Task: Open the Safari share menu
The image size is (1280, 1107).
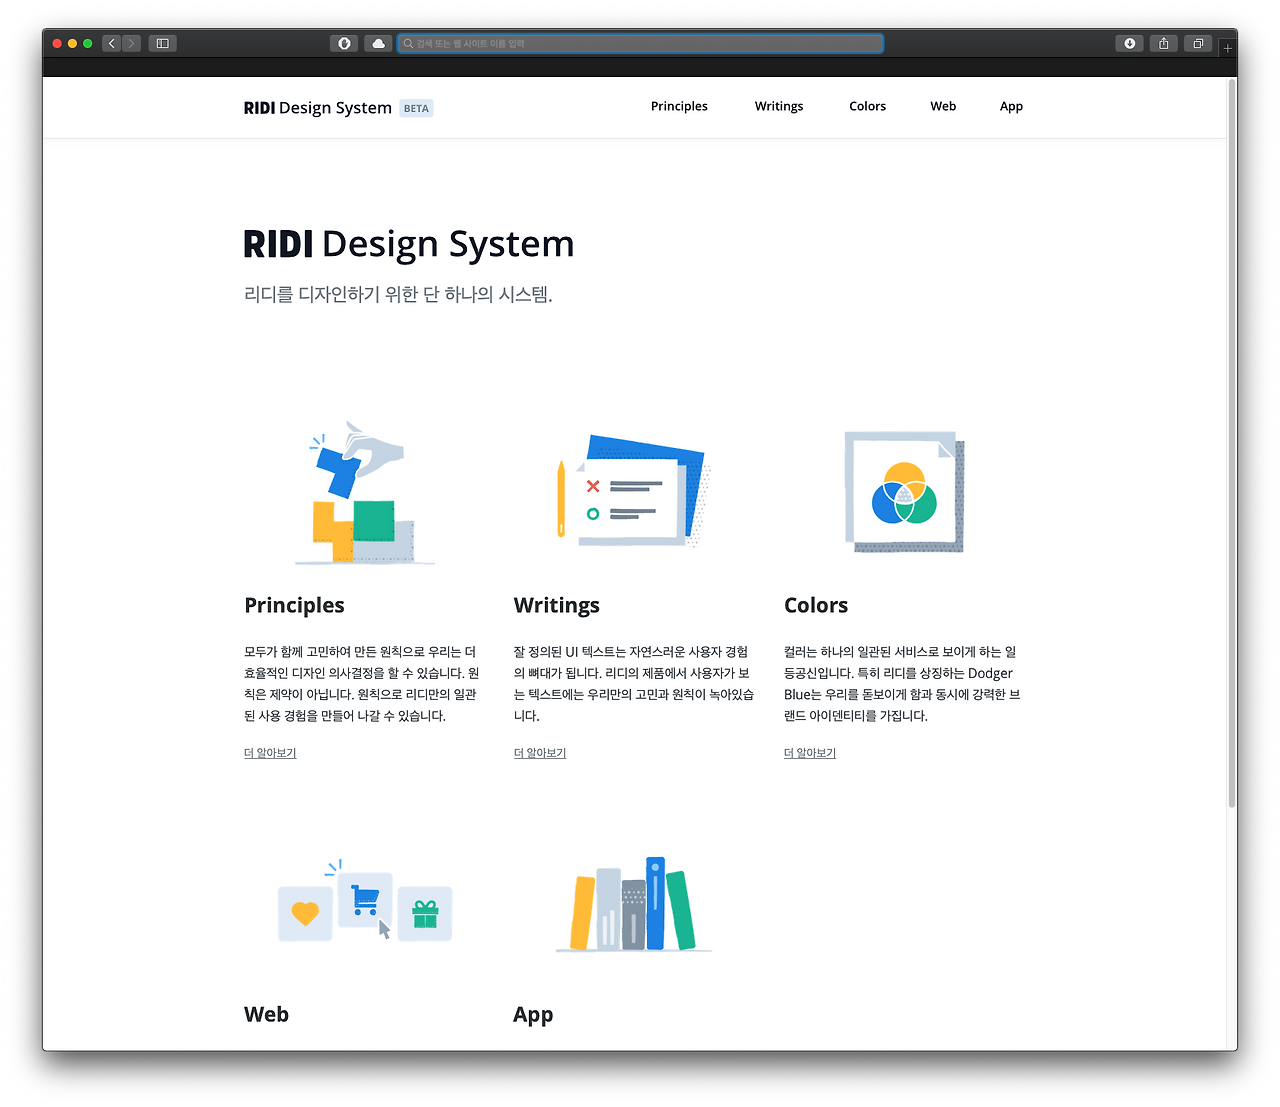Action: [x=1163, y=43]
